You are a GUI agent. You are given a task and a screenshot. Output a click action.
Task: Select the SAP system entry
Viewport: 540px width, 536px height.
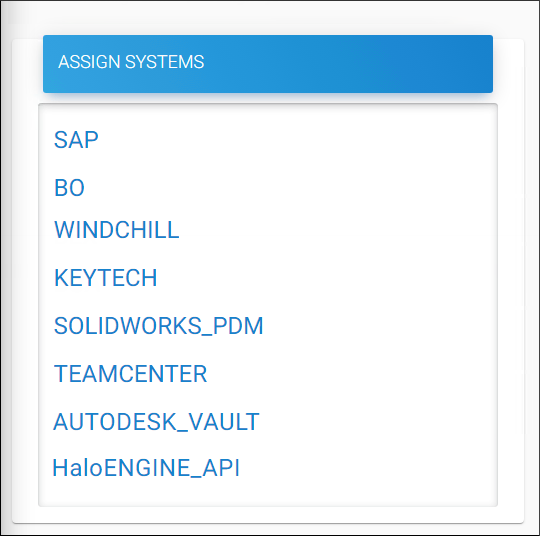pyautogui.click(x=76, y=140)
